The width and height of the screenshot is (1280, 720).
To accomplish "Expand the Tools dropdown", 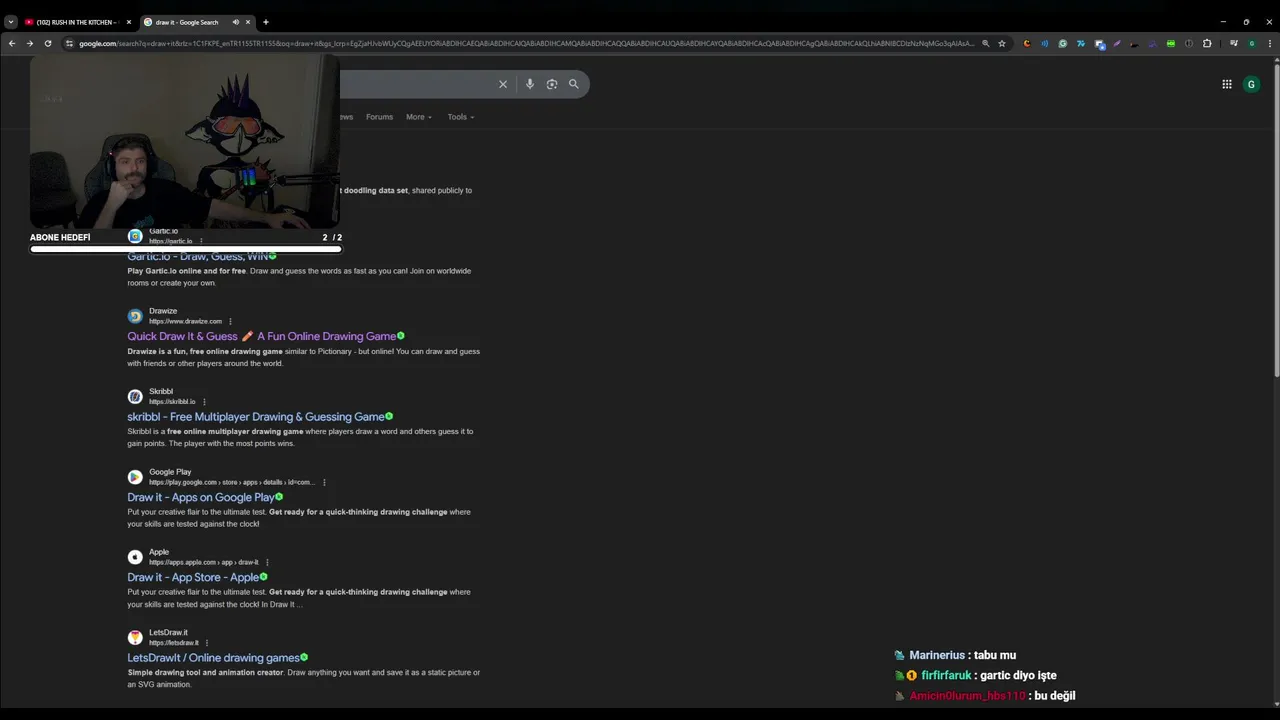I will tap(461, 117).
